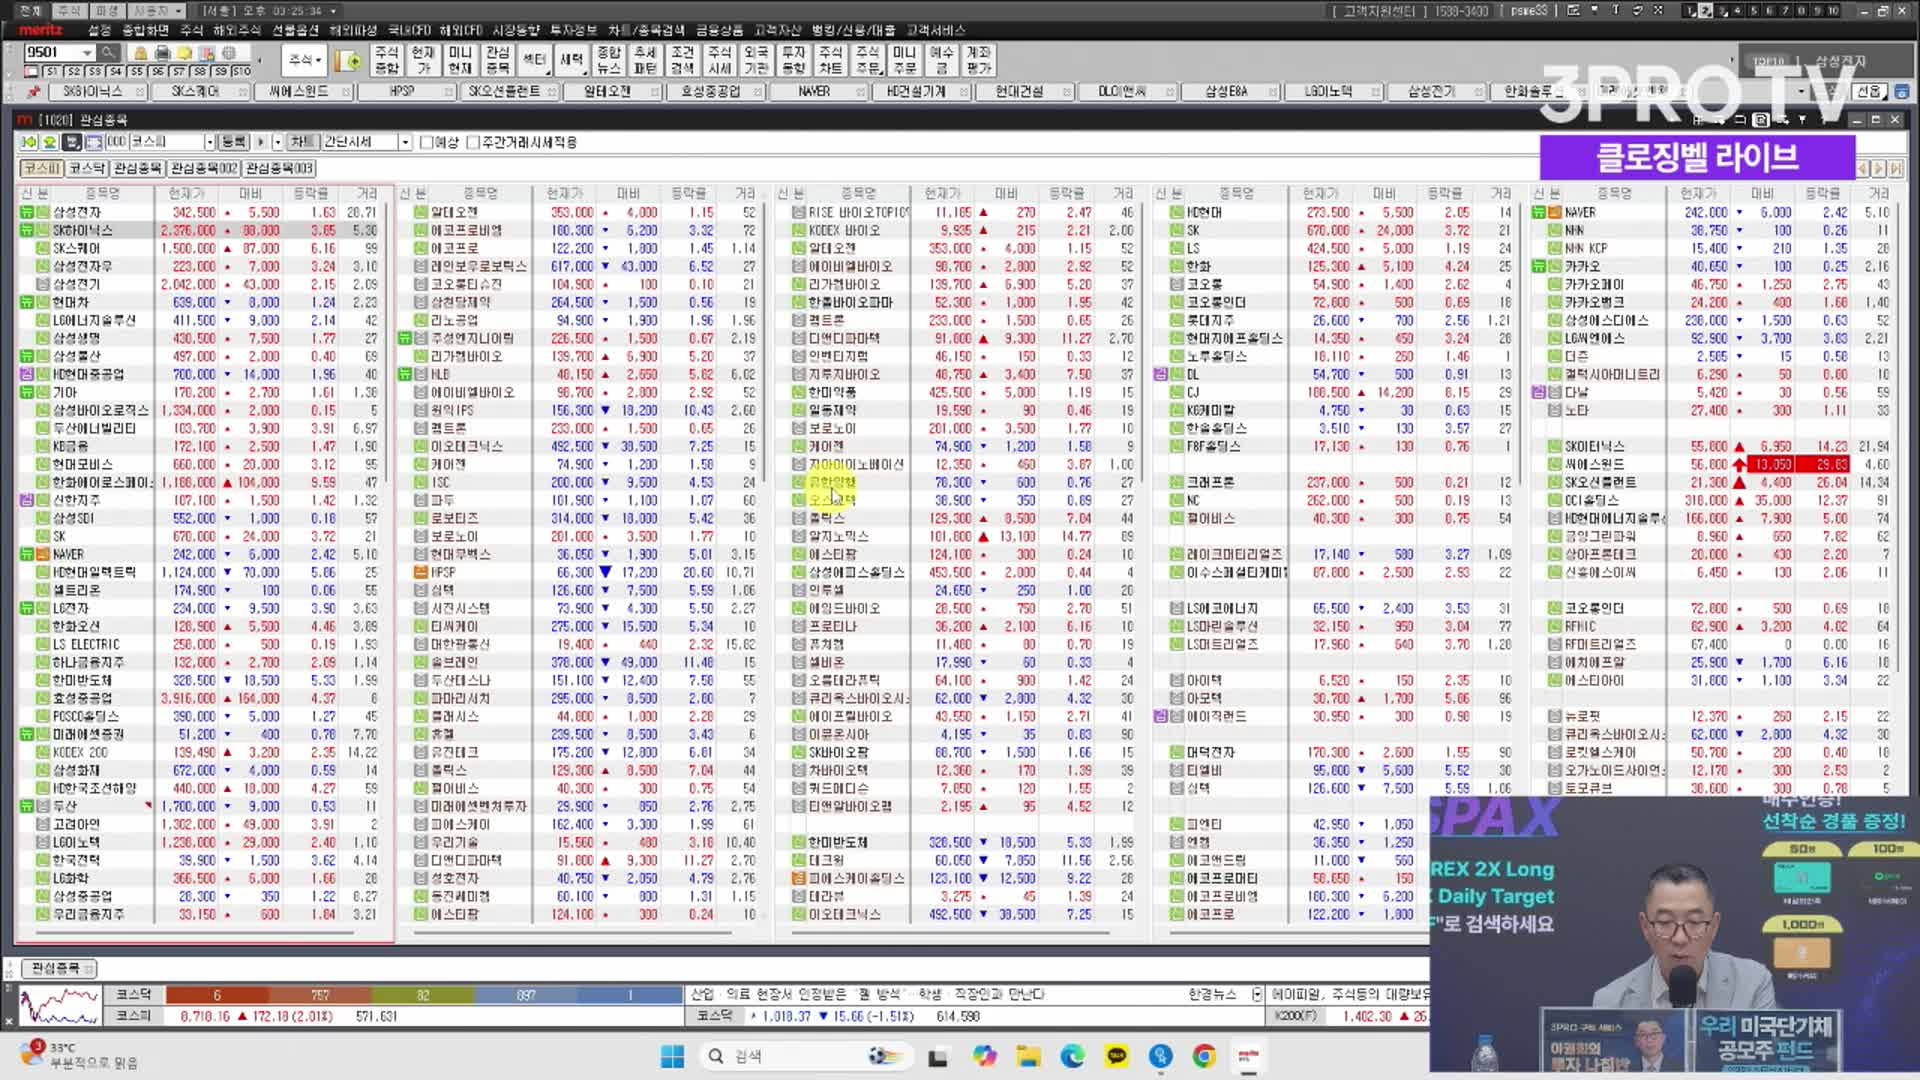Click the gear settings icon in toolbar
This screenshot has height=1080, width=1920.
(229, 52)
